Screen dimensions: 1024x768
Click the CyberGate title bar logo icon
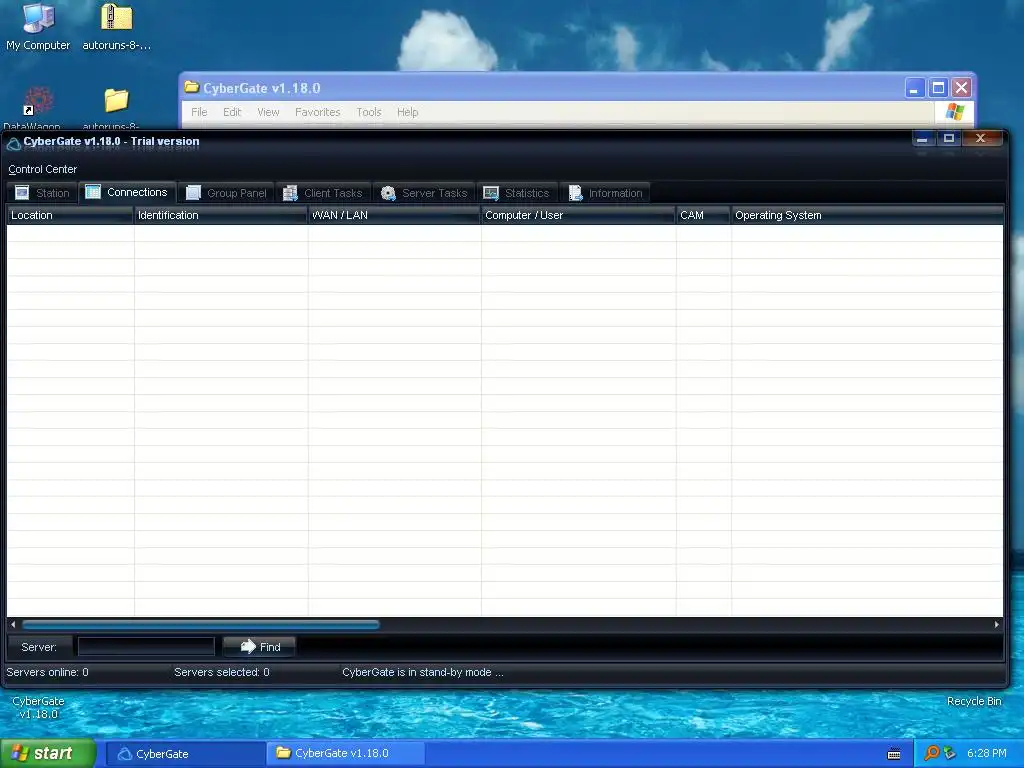click(x=14, y=142)
